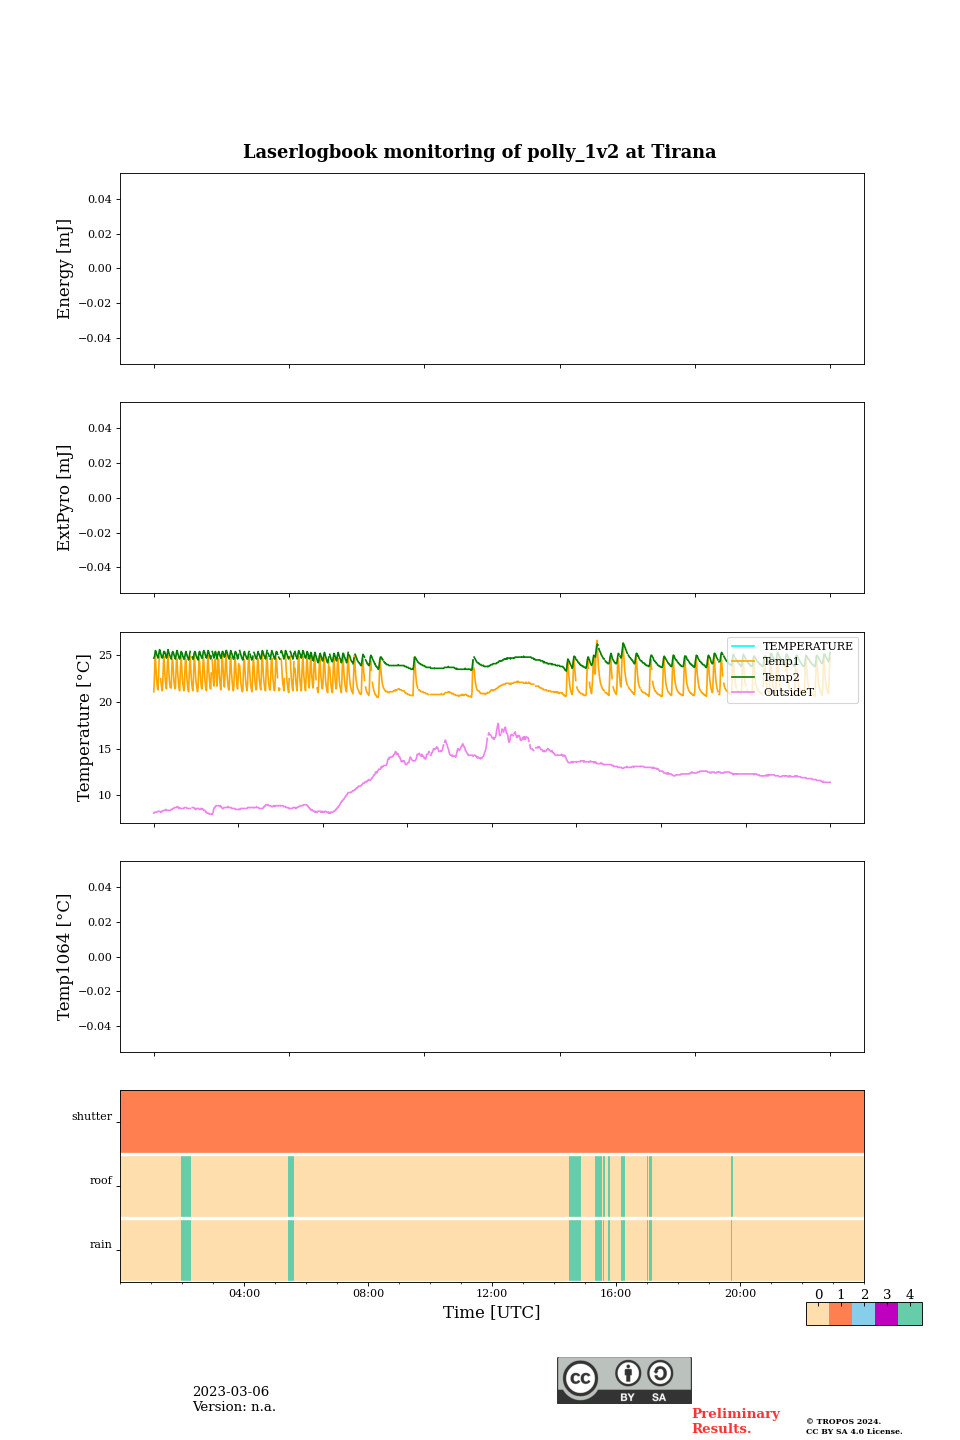Click the 04:00 time tick label

pos(244,1294)
